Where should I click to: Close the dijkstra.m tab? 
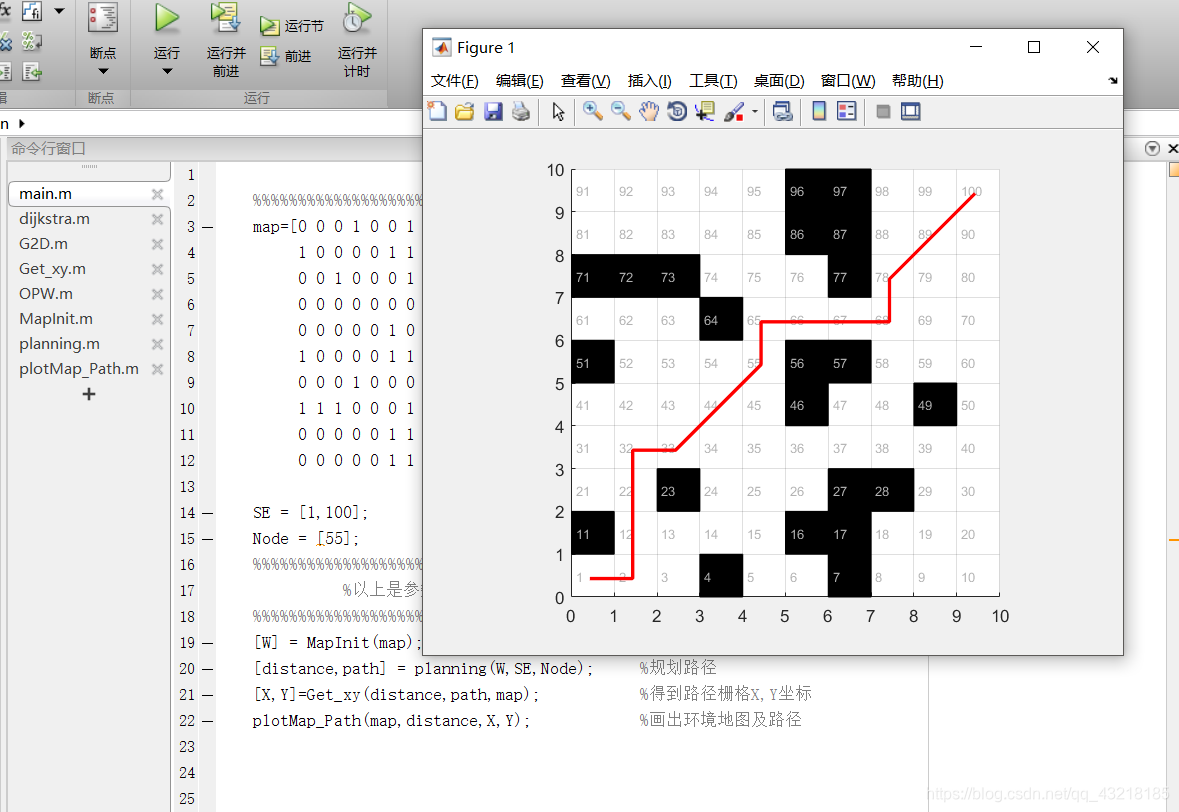(x=157, y=219)
